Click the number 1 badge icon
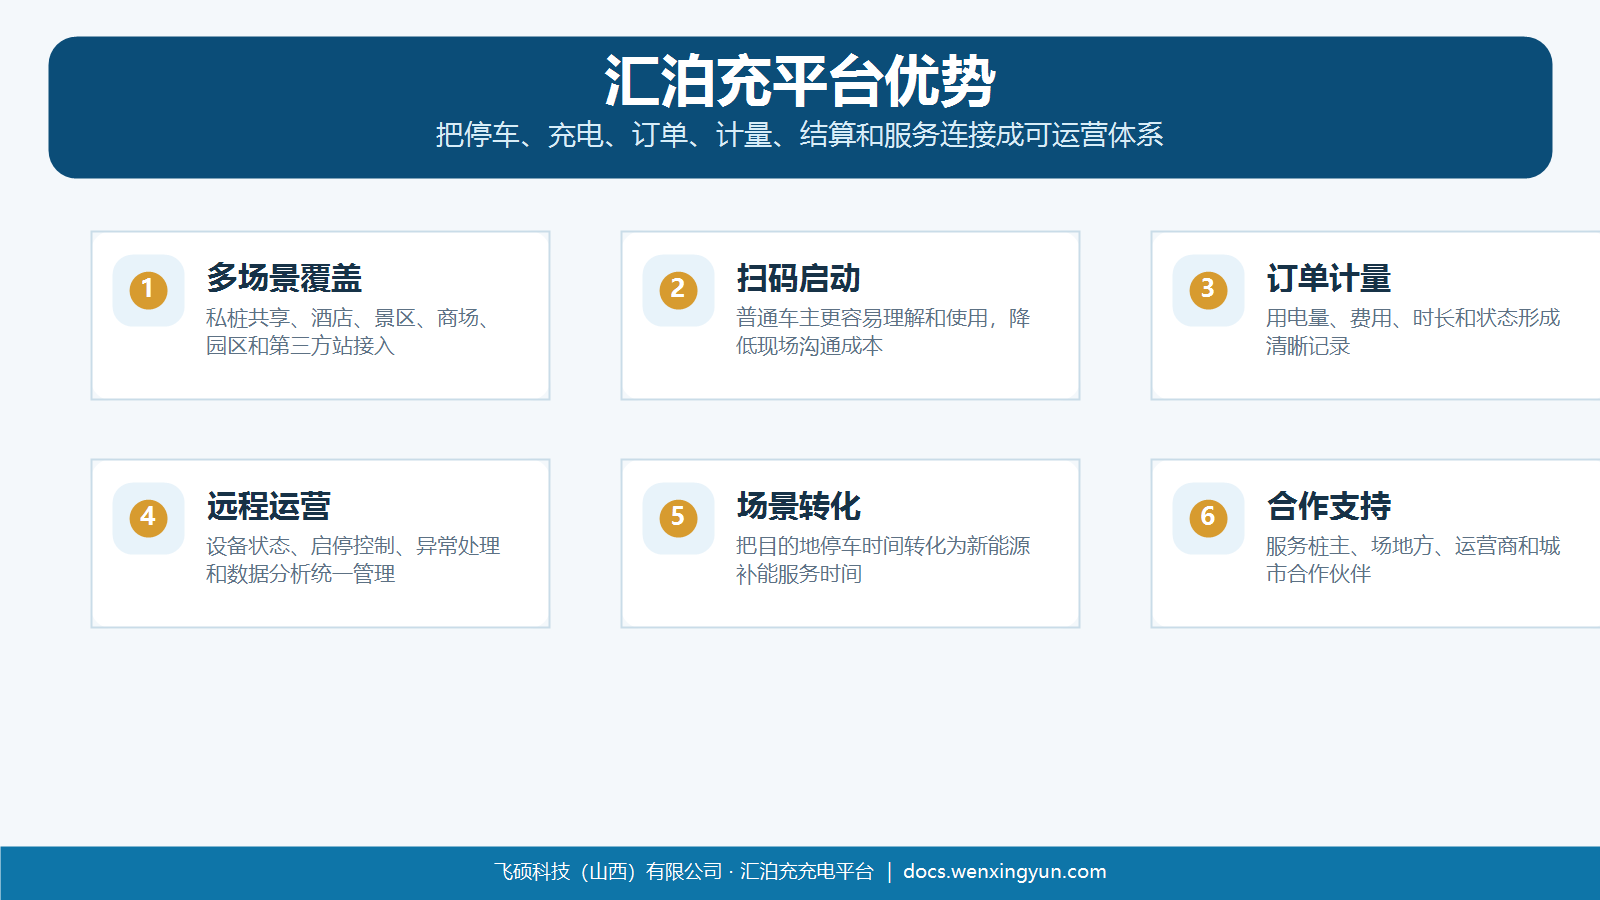Screen dimensions: 1600x900 point(148,290)
